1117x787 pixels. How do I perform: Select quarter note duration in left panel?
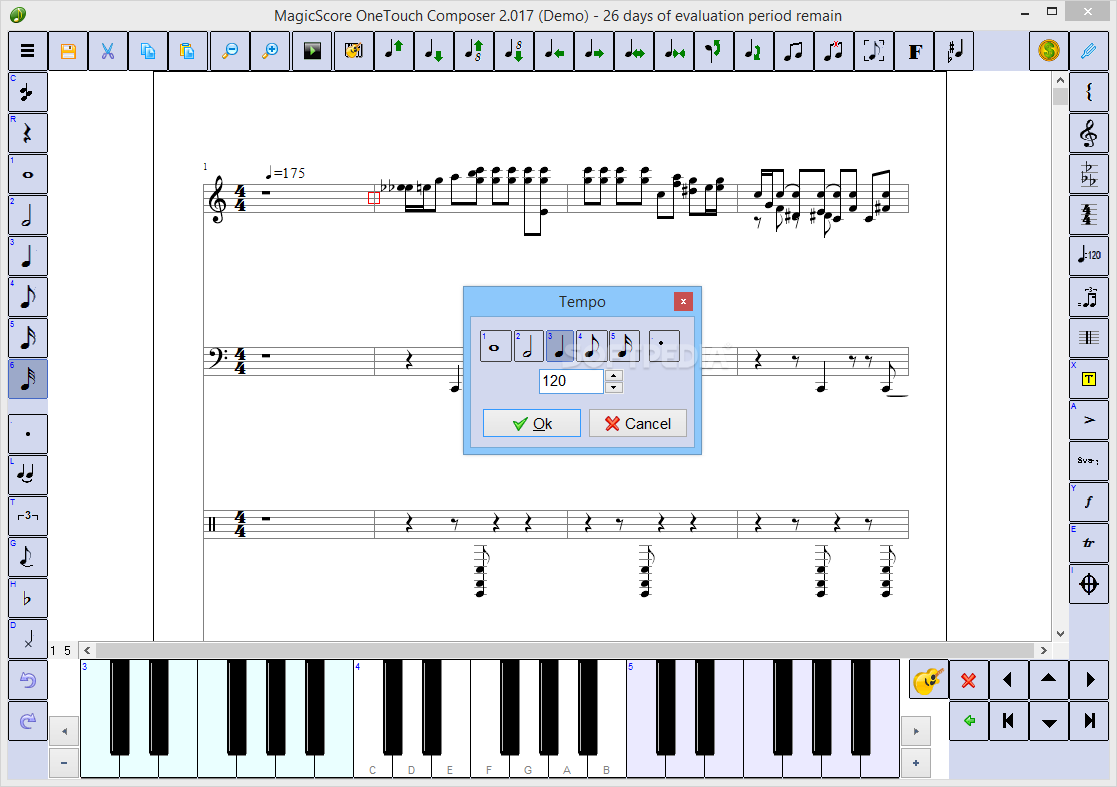(x=28, y=256)
